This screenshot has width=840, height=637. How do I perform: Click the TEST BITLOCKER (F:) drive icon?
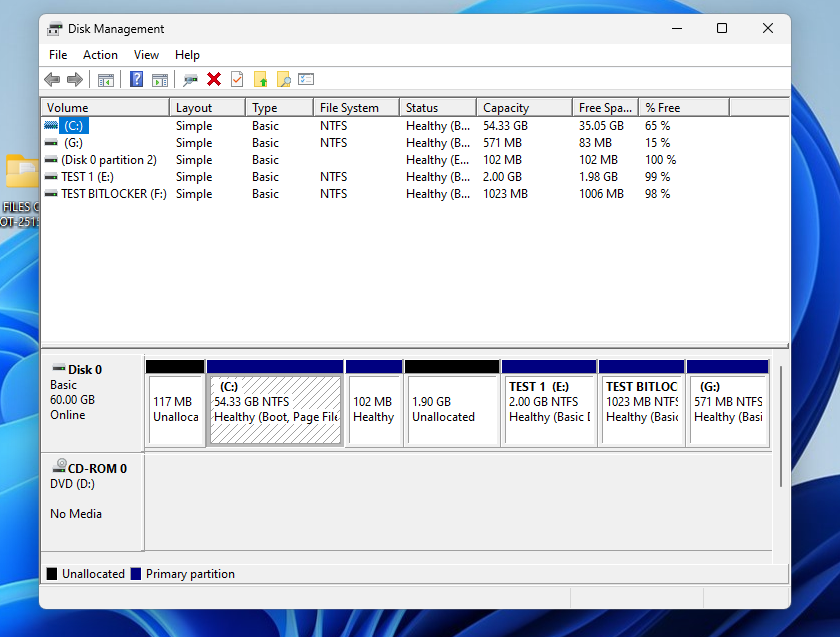[x=51, y=194]
